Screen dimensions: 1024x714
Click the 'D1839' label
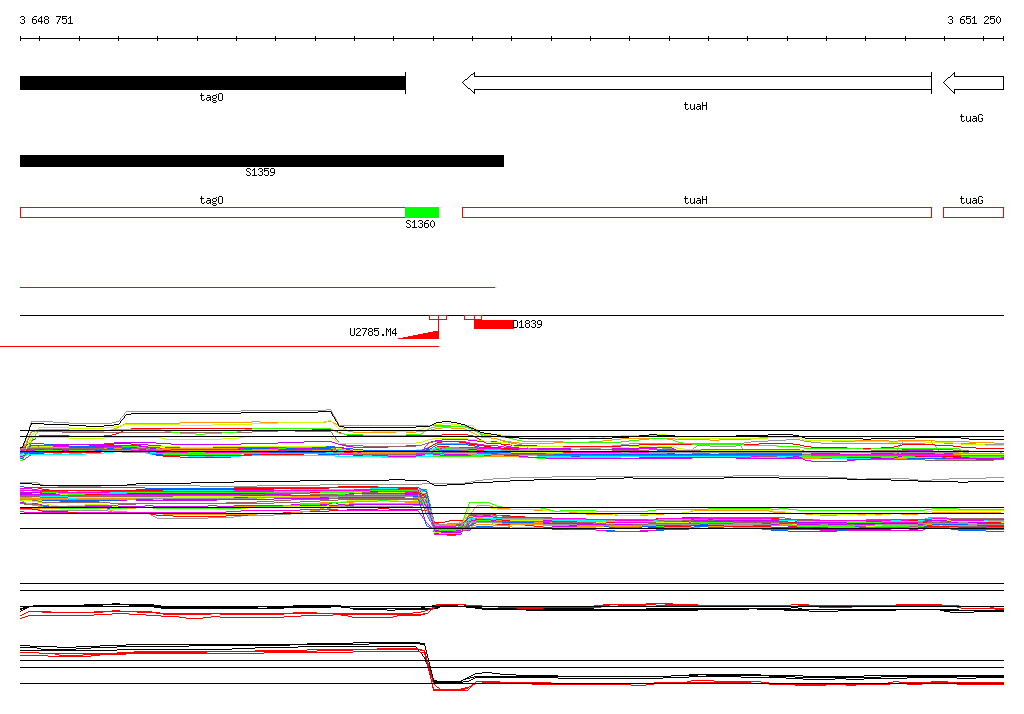coord(528,324)
